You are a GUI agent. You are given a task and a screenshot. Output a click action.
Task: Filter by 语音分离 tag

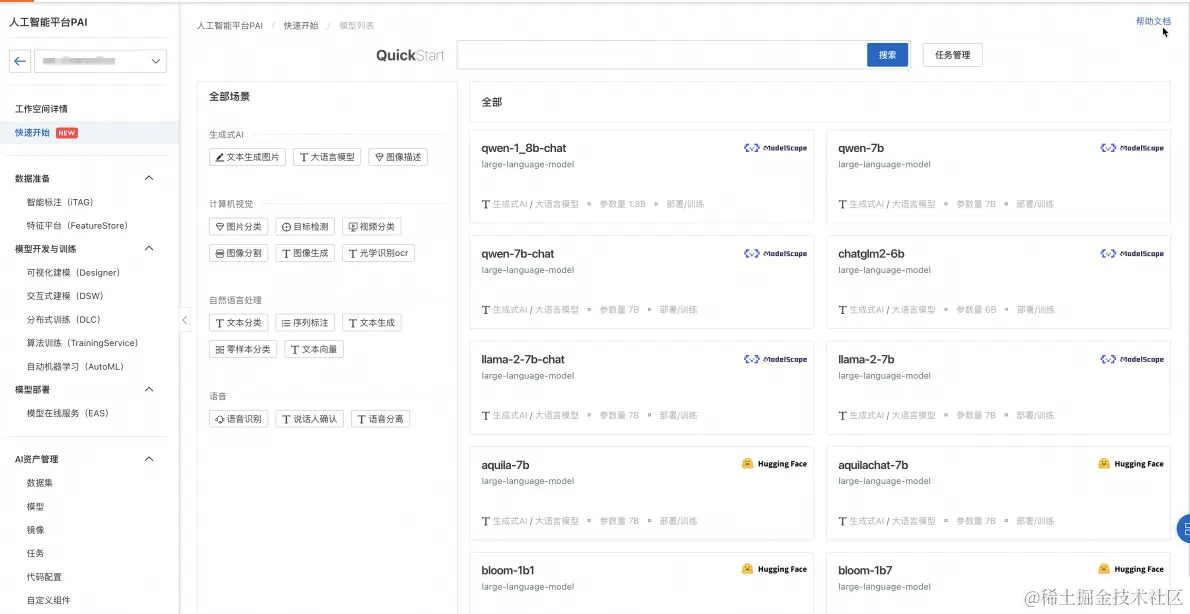pos(380,419)
